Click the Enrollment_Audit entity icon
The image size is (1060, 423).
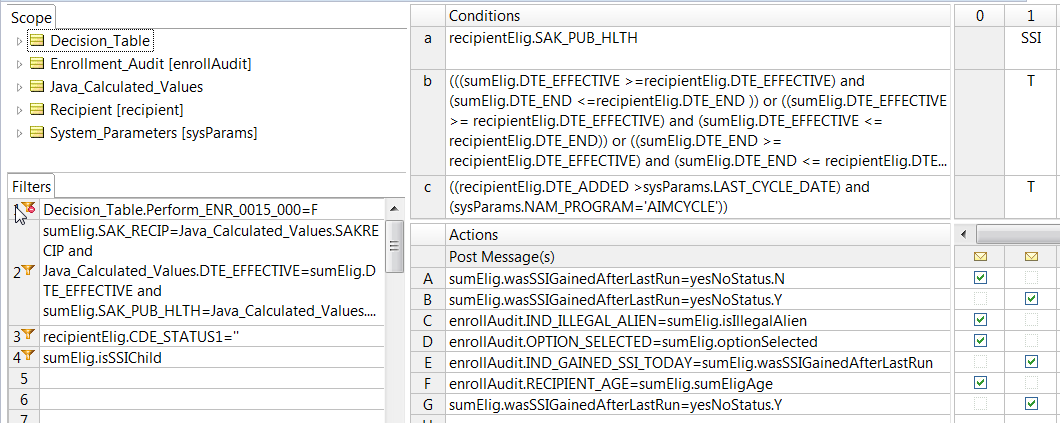[x=37, y=64]
